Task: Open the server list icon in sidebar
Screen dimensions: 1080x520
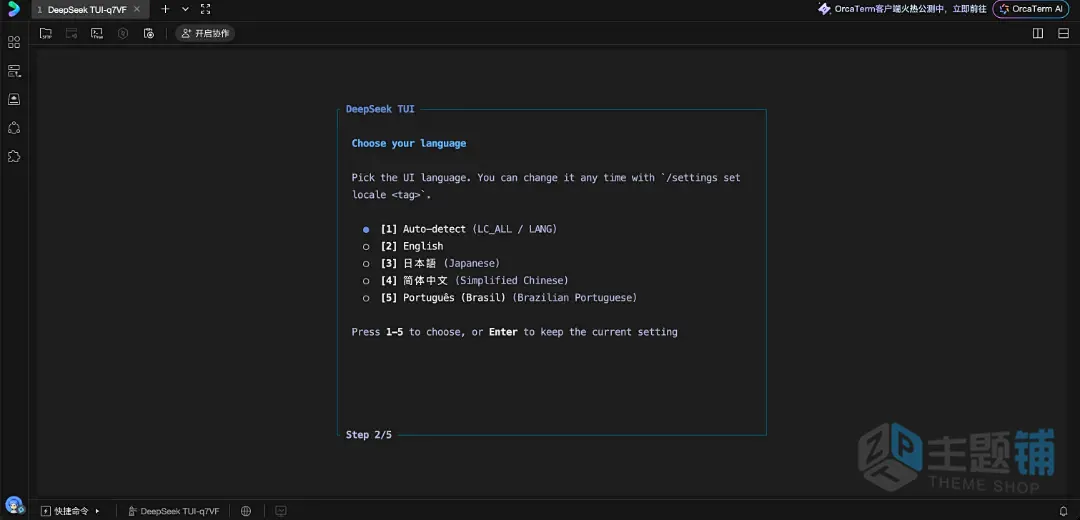Action: tap(14, 71)
